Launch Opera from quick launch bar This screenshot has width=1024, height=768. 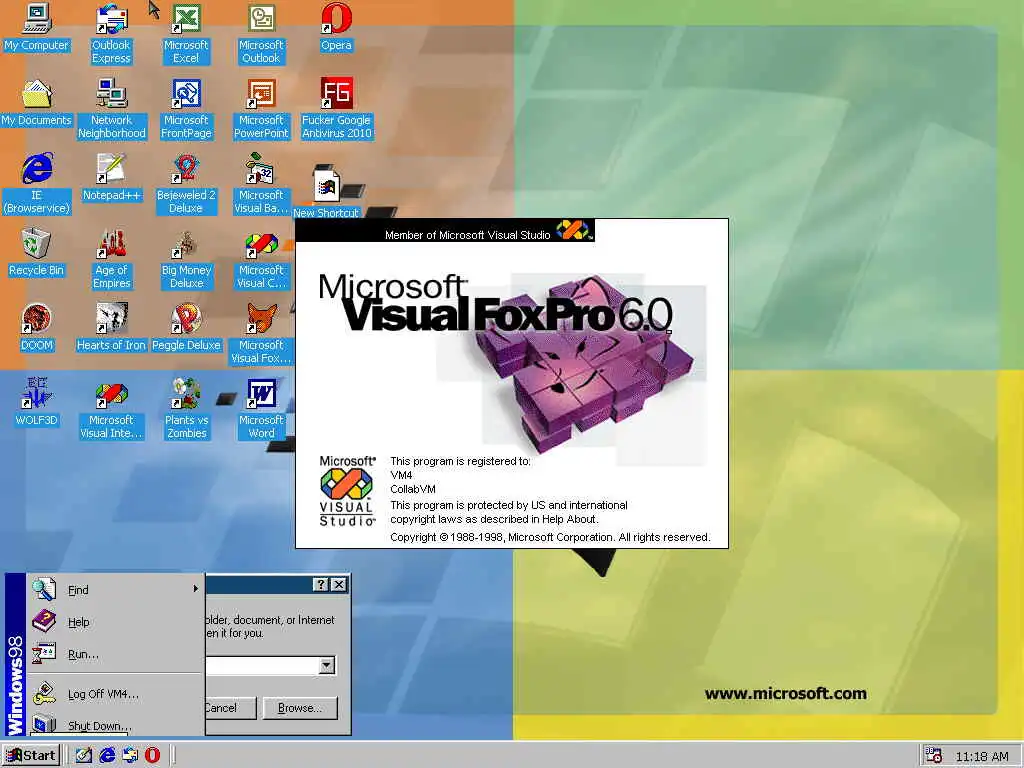(x=152, y=756)
